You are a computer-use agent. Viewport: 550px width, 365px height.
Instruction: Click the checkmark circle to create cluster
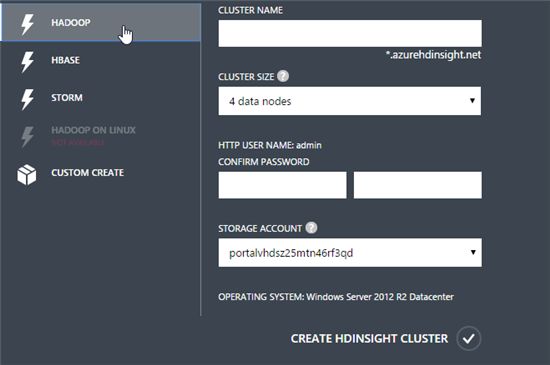tap(468, 338)
